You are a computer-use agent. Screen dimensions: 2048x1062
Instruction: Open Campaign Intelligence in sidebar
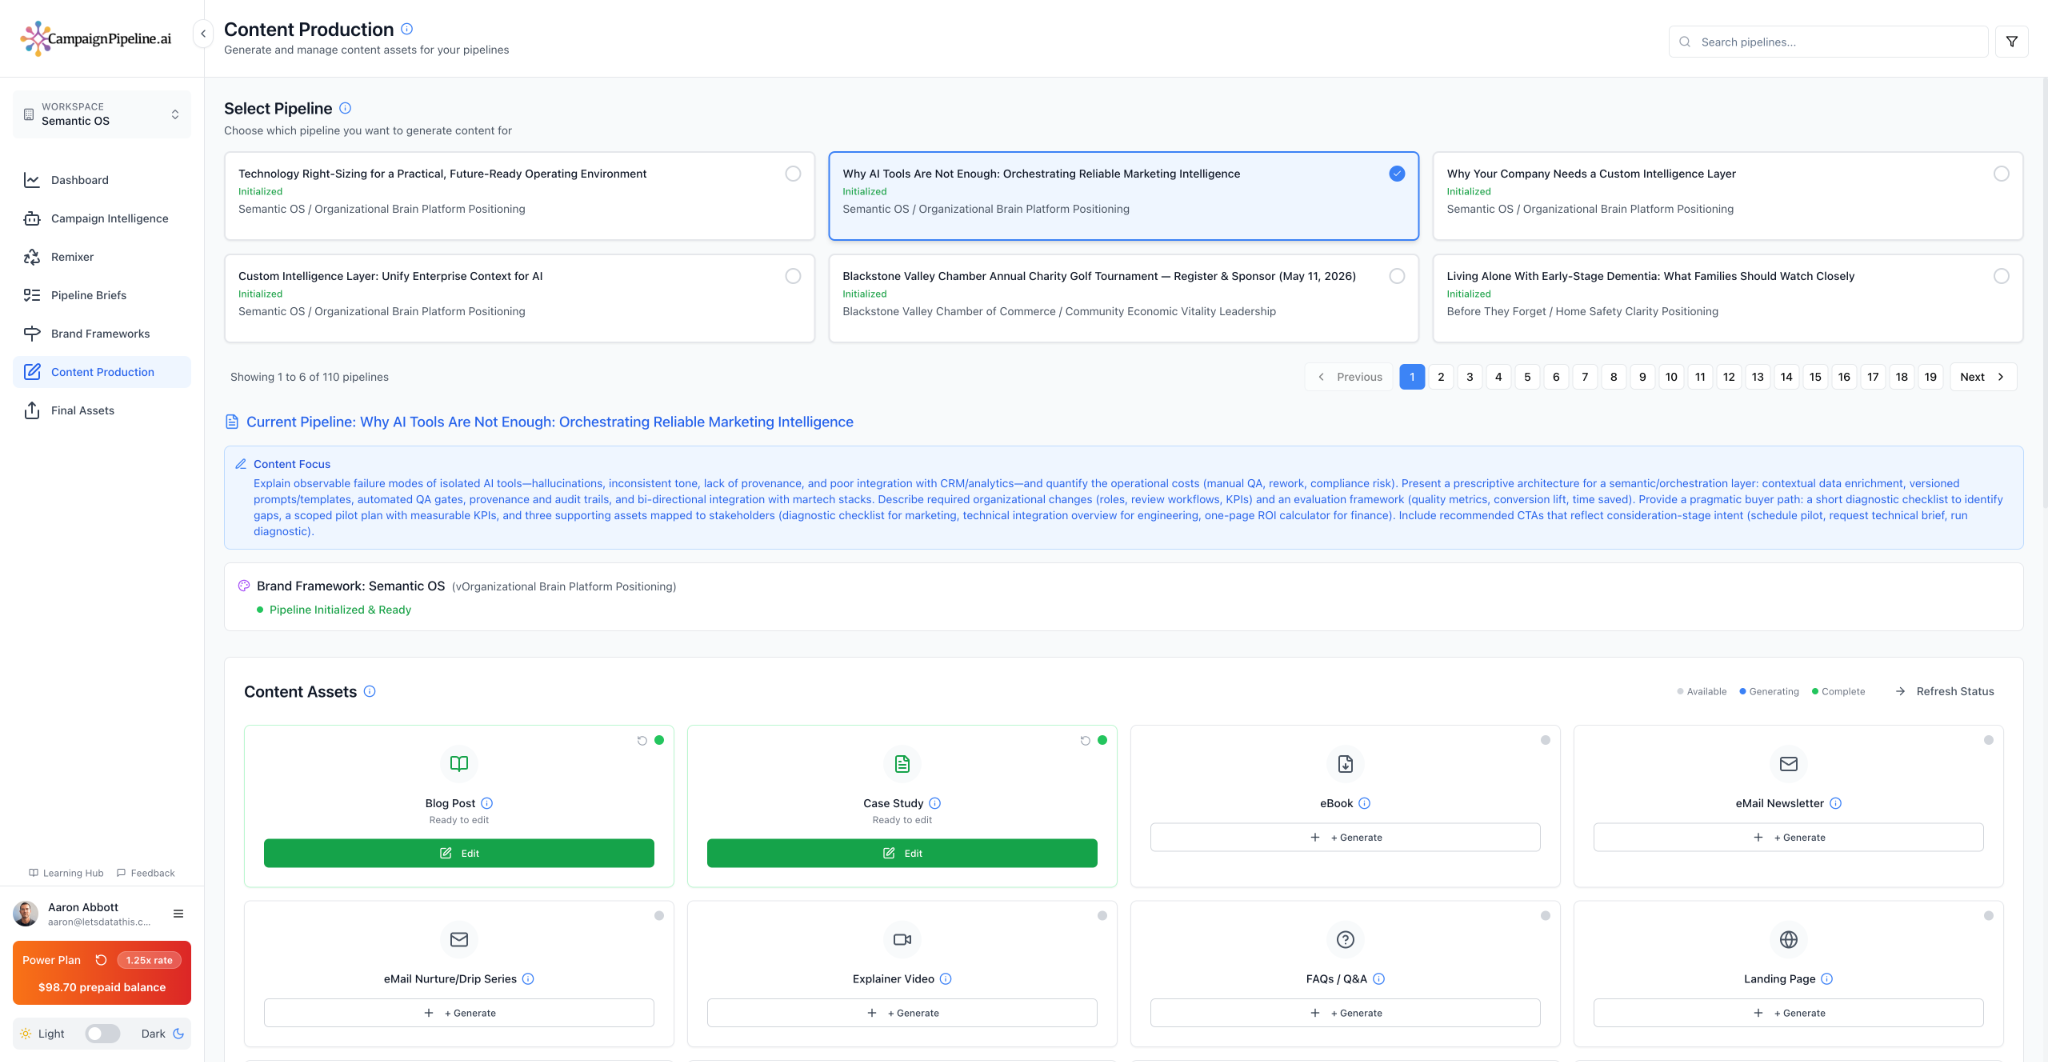coord(102,219)
